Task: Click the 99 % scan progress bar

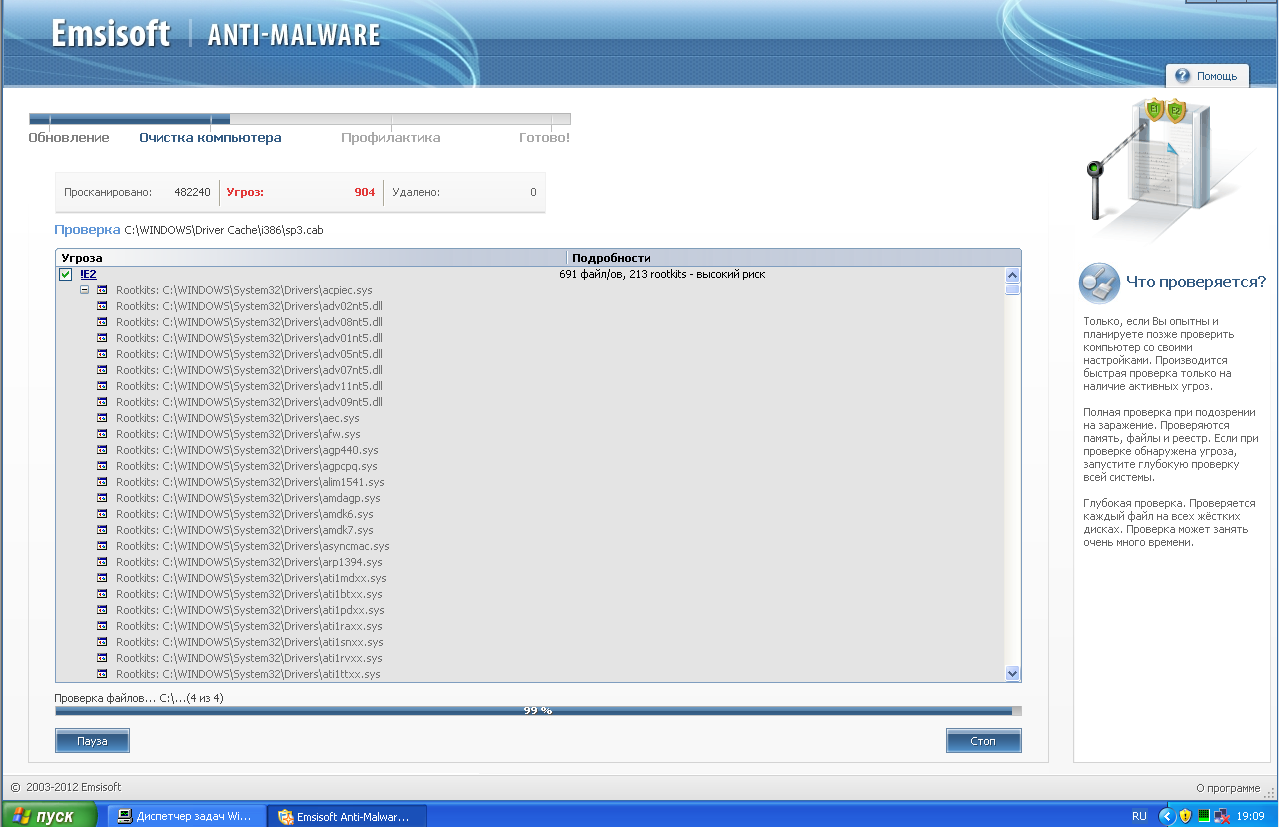Action: coord(538,711)
